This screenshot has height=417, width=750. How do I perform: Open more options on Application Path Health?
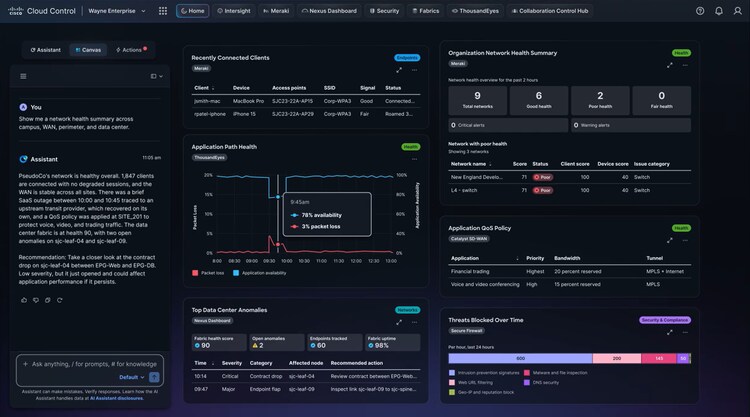coord(414,159)
